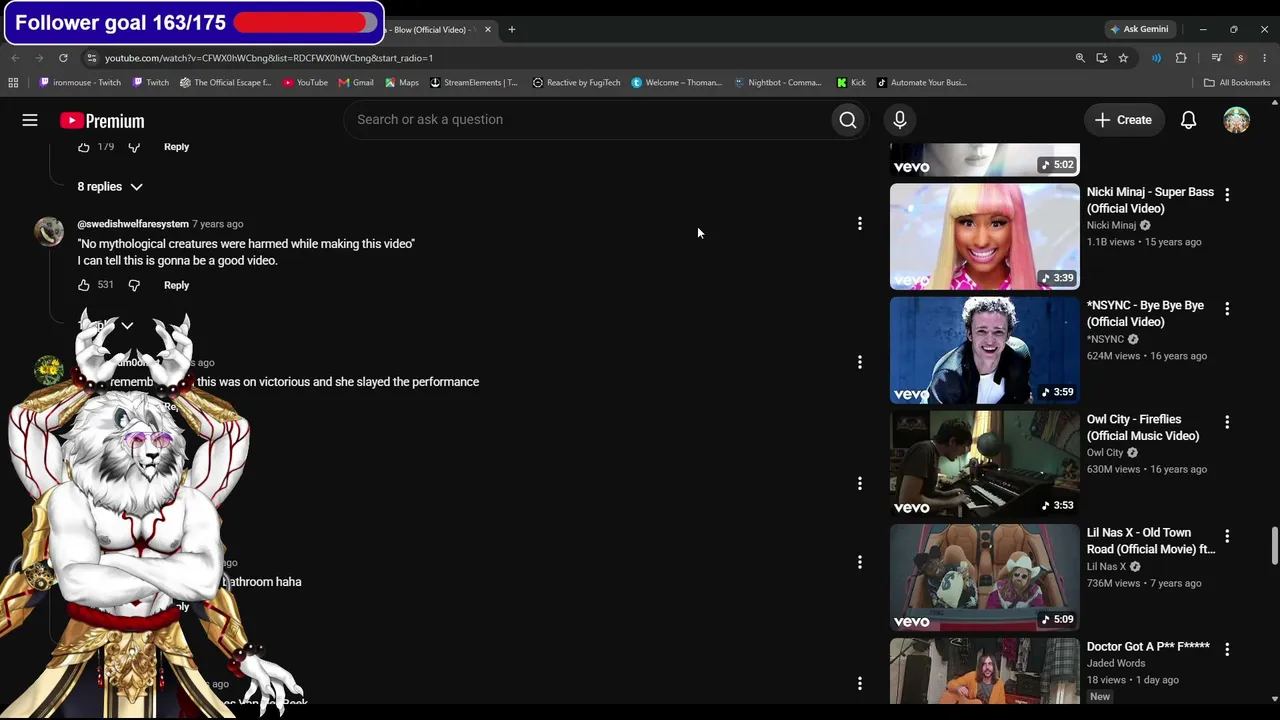Image resolution: width=1280 pixels, height=720 pixels.
Task: Open '*NSYNC - Bye Bye Bye (Official Video)' title
Action: pyautogui.click(x=1146, y=314)
